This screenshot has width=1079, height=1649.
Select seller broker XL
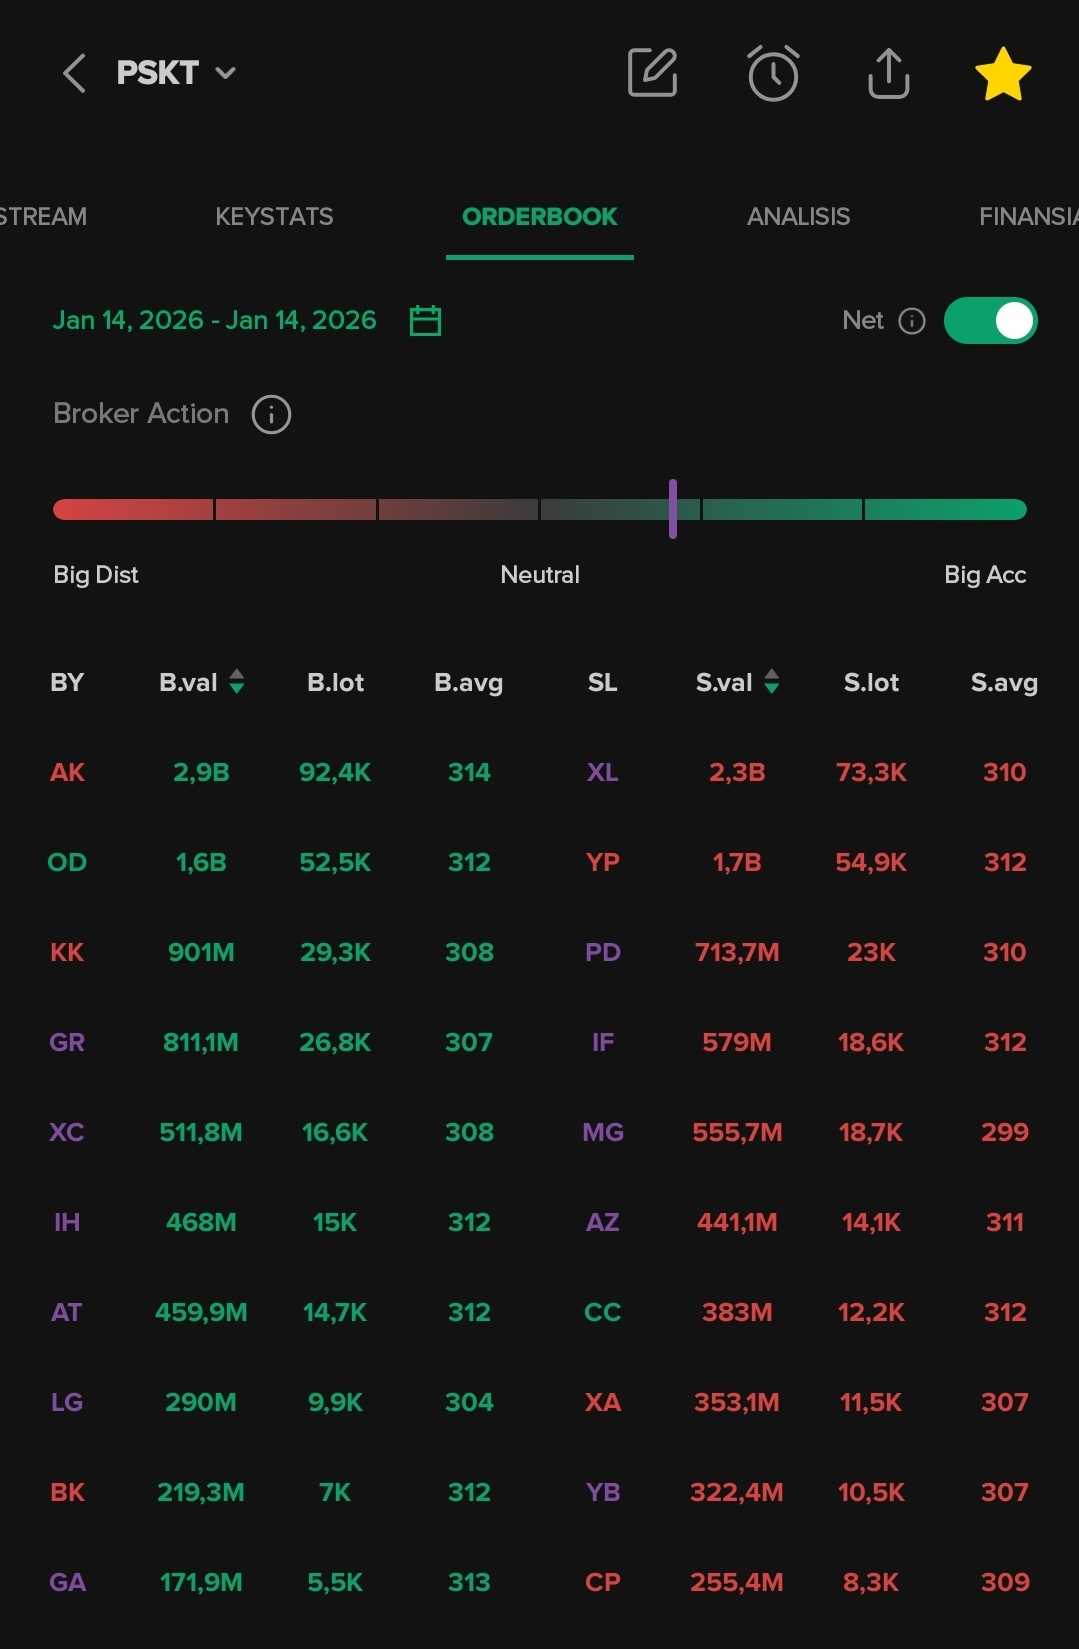point(602,772)
